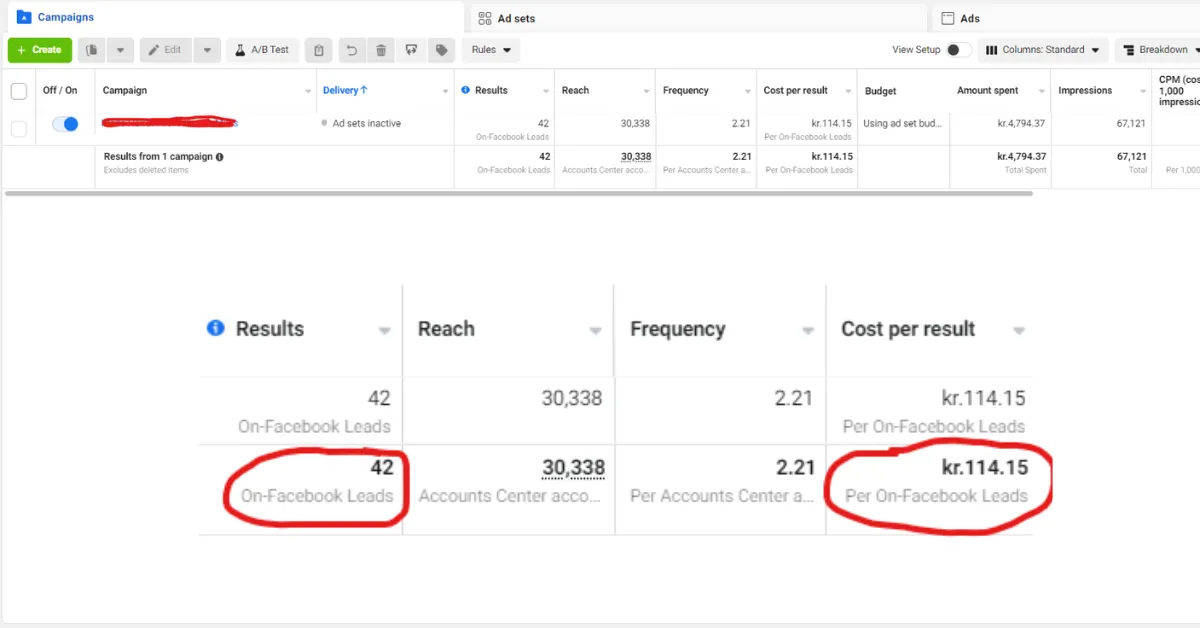Click the Reach column header
The width and height of the screenshot is (1200, 628).
point(576,90)
